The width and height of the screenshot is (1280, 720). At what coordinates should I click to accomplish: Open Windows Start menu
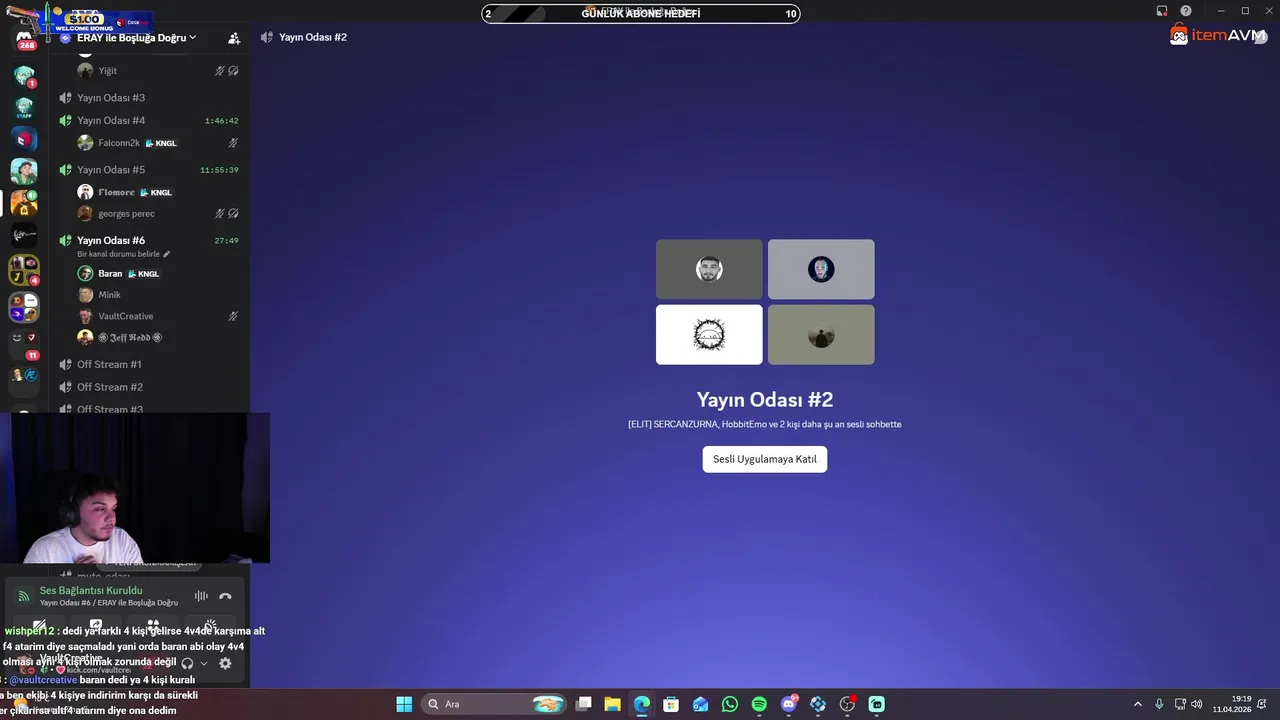tap(404, 704)
